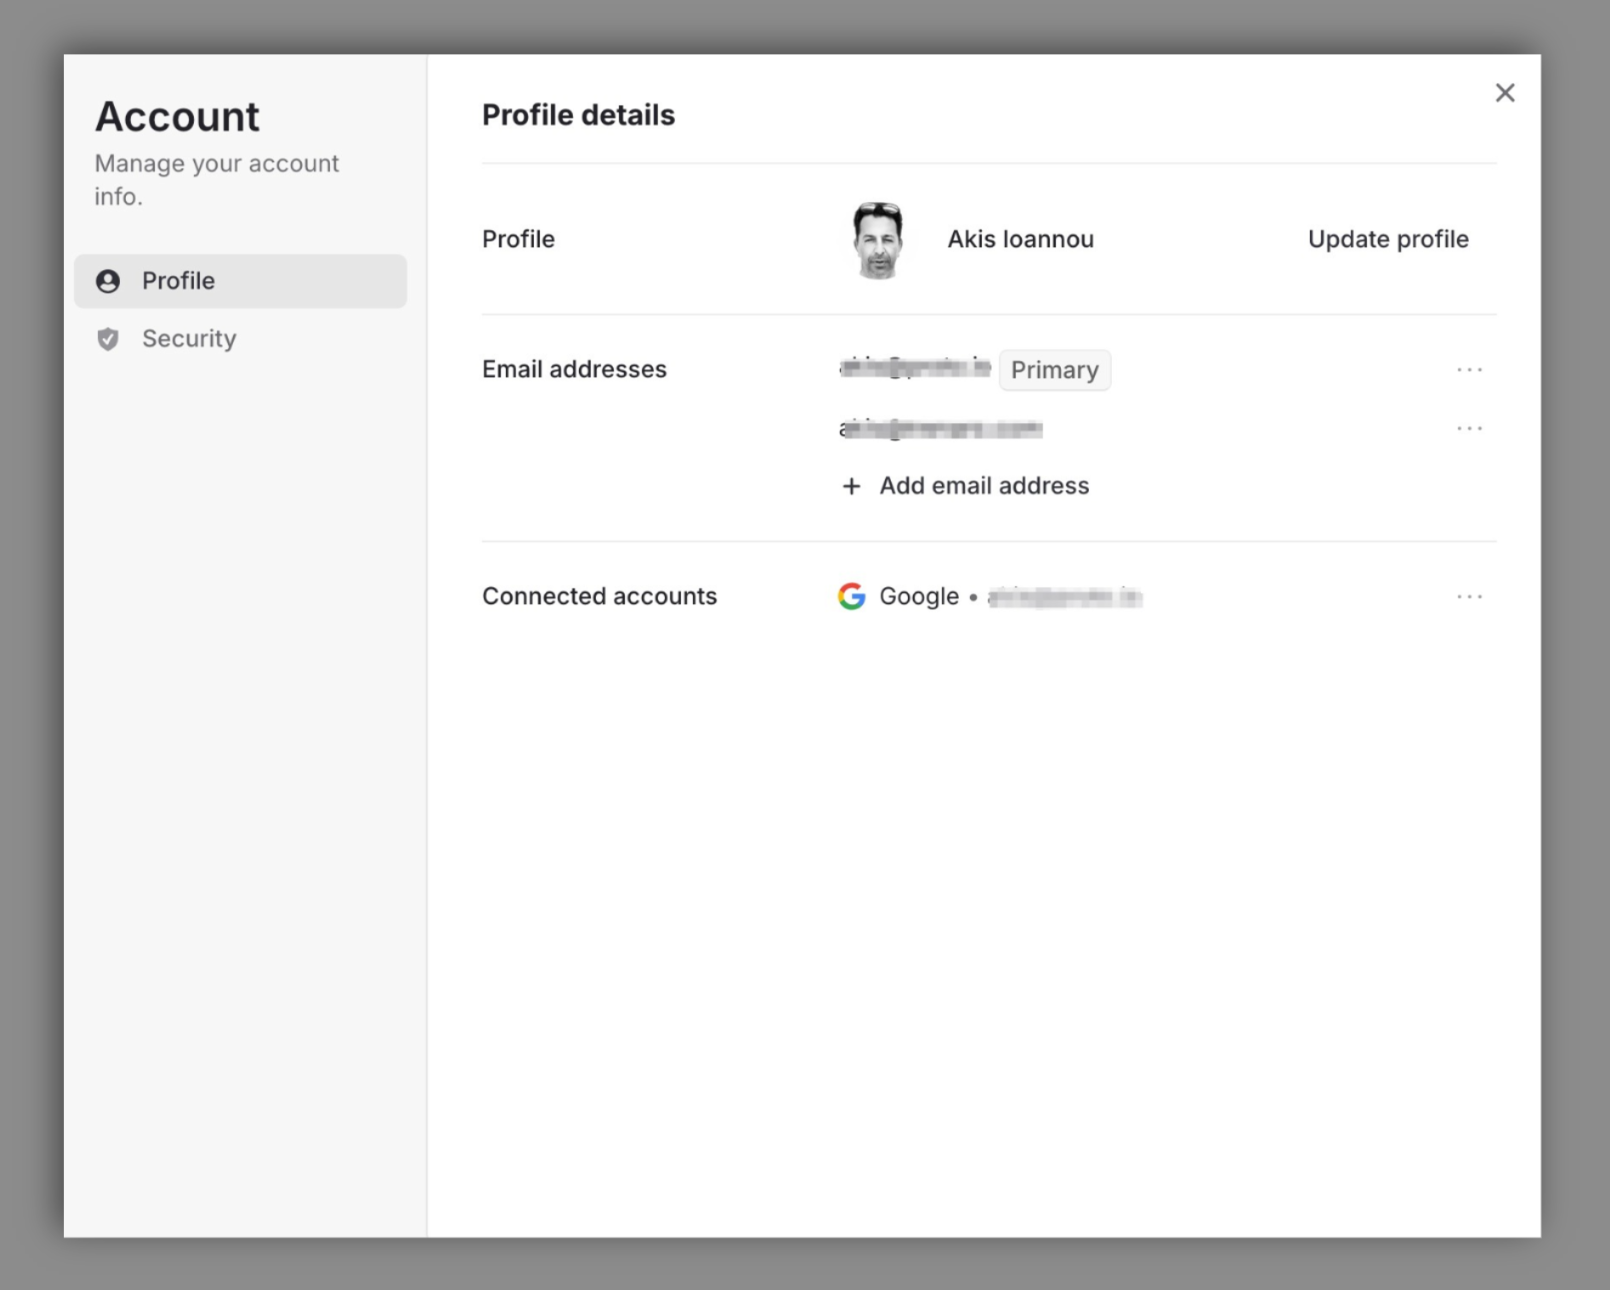
Task: Select the Profile person icon in sidebar
Action: click(107, 281)
